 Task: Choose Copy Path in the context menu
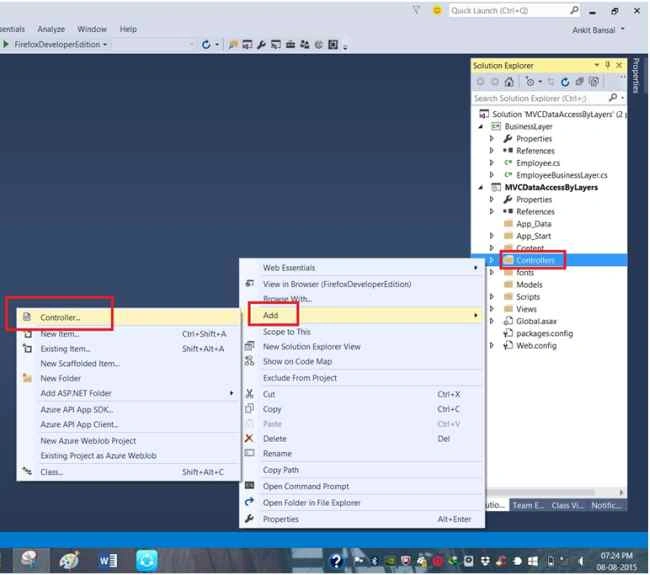[x=361, y=470]
